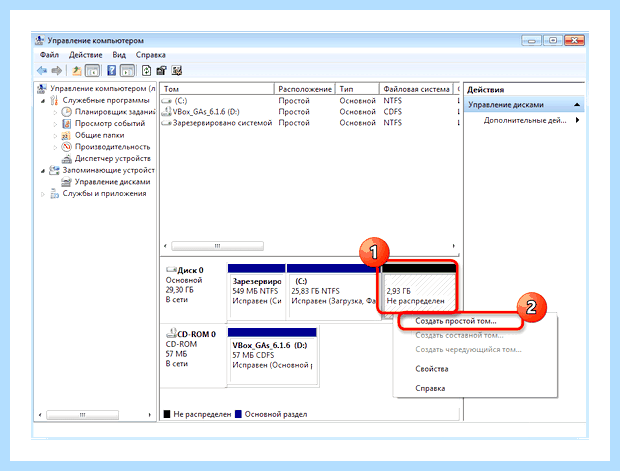Image resolution: width=620 pixels, height=471 pixels.
Task: Collapse the Управление дисками actions section
Action: coord(577,105)
